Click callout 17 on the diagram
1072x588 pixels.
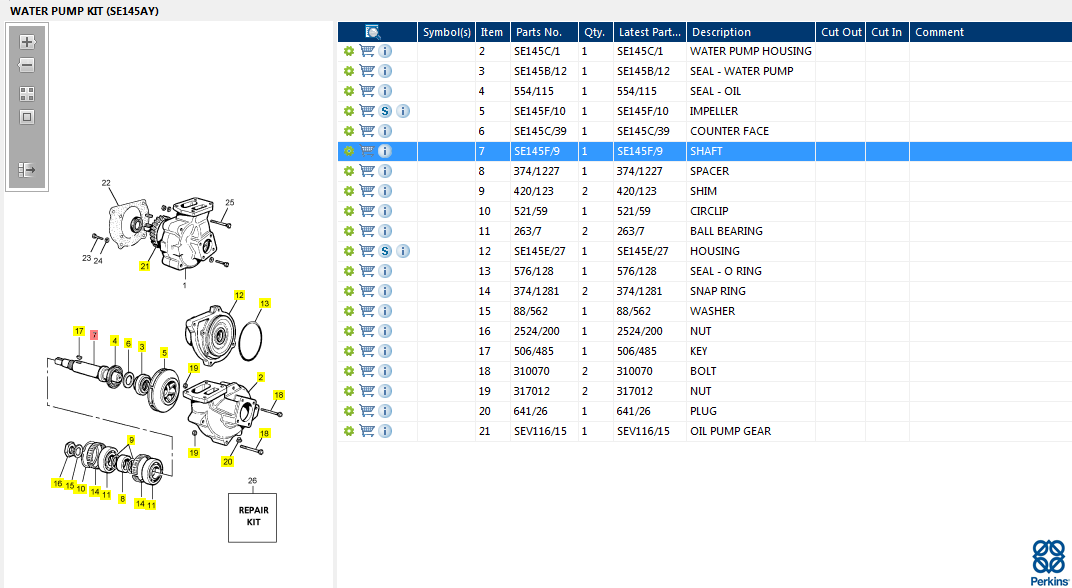79,332
